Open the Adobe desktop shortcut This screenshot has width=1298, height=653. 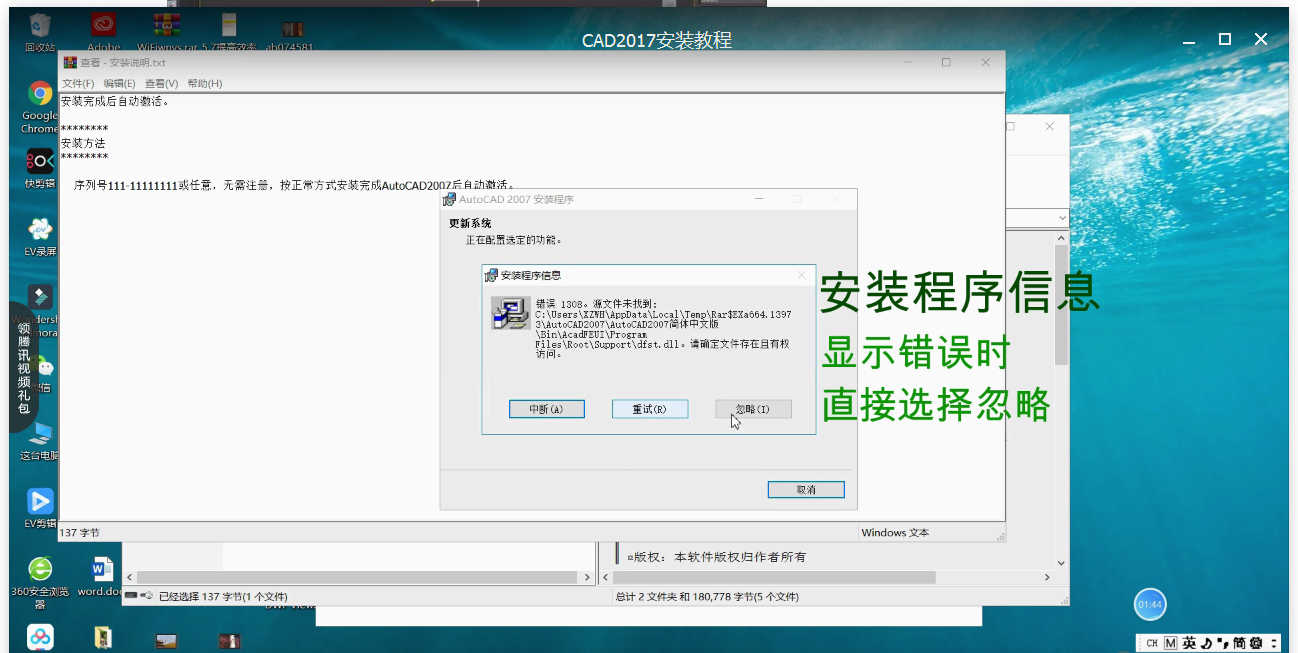103,22
